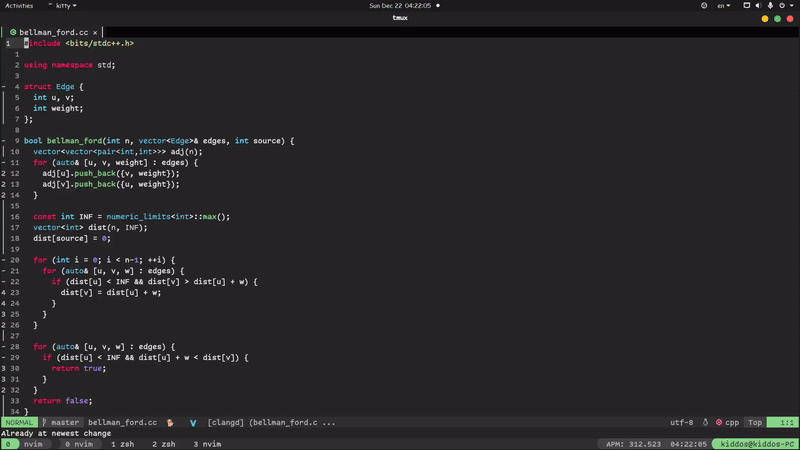This screenshot has width=800, height=450.
Task: Click the Top scroll position indicator
Action: point(755,422)
